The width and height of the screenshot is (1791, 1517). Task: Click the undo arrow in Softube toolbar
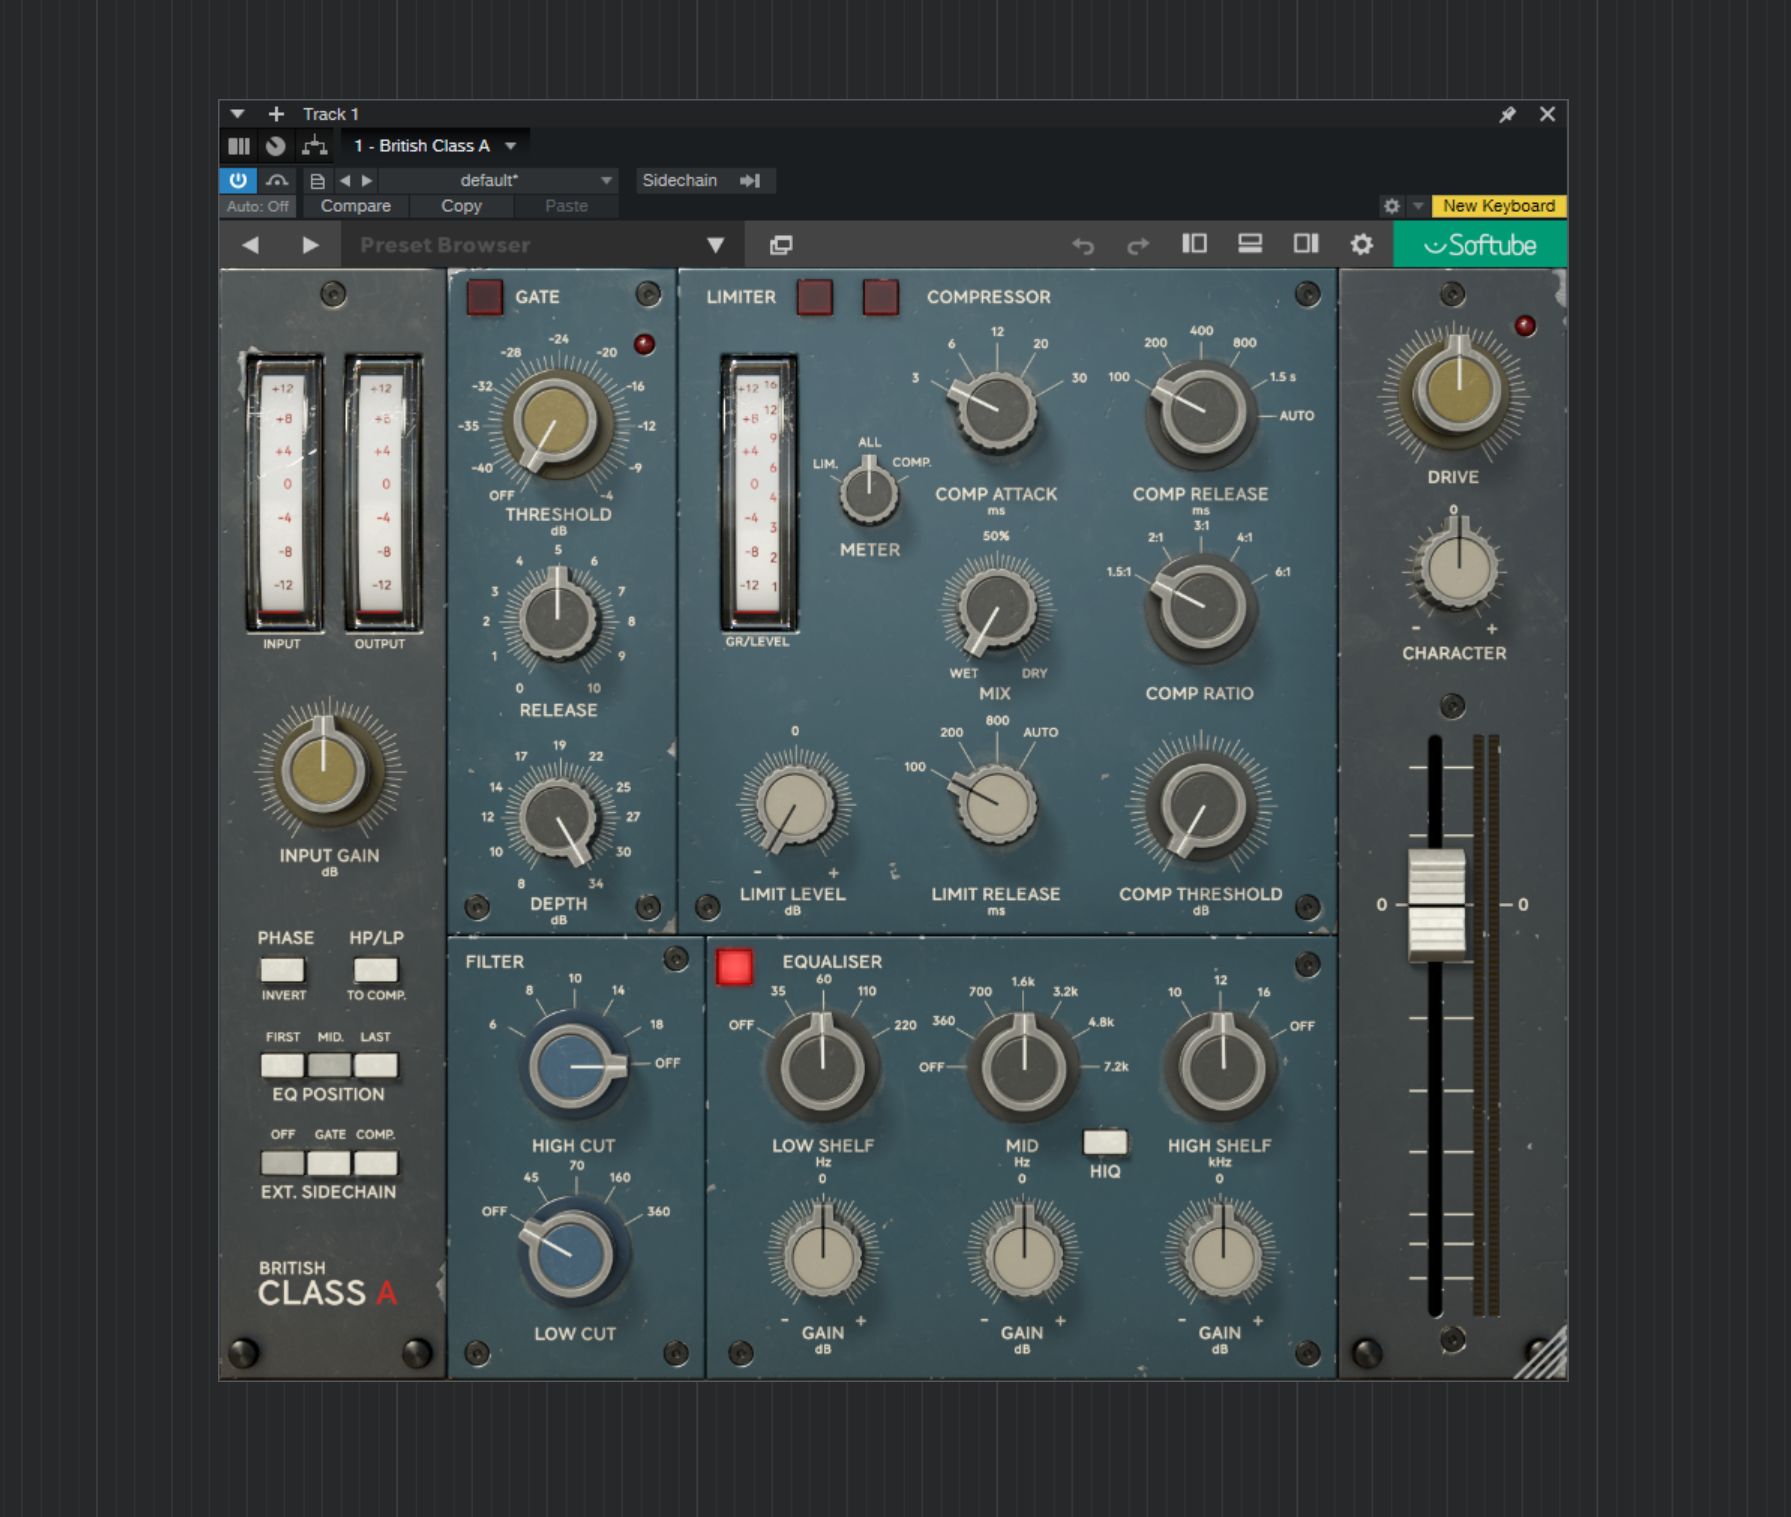tap(1083, 245)
